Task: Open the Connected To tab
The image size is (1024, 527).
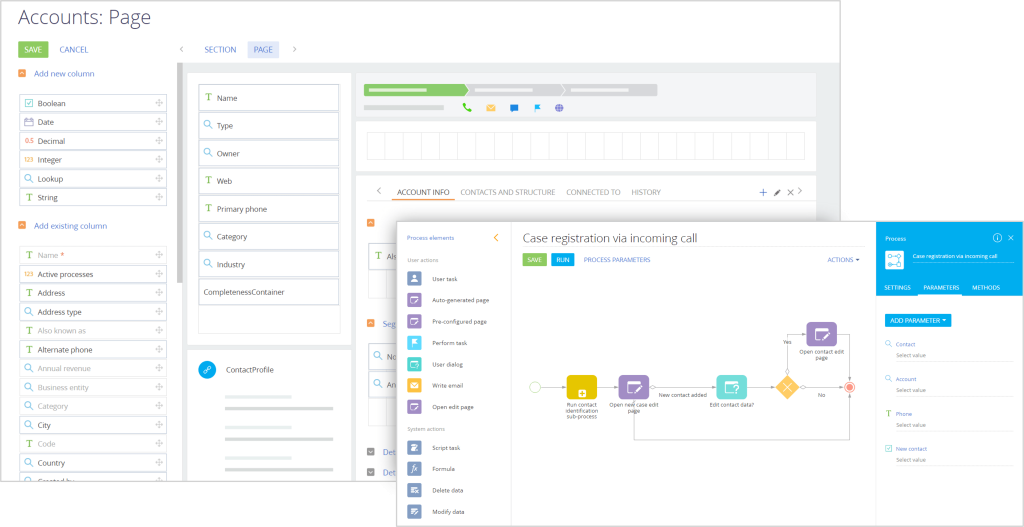Action: (x=593, y=193)
